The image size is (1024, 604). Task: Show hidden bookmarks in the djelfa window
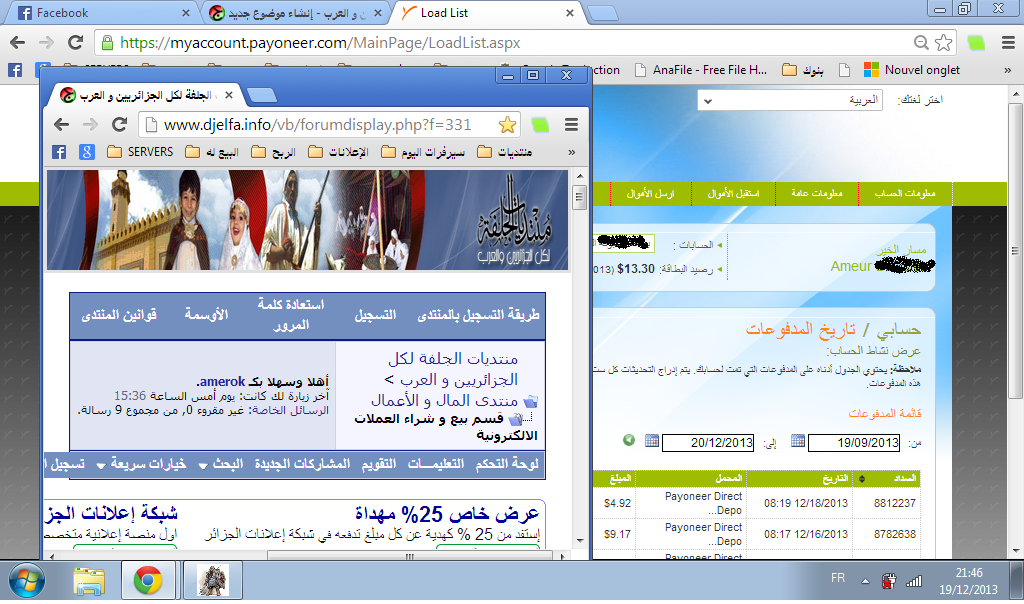(571, 152)
